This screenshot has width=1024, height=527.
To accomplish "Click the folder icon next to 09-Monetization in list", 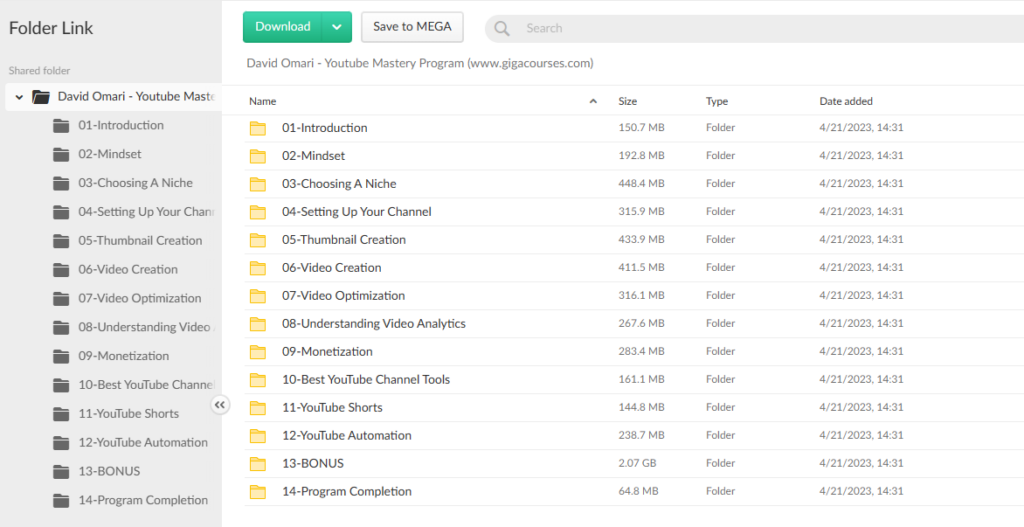I will [x=258, y=352].
